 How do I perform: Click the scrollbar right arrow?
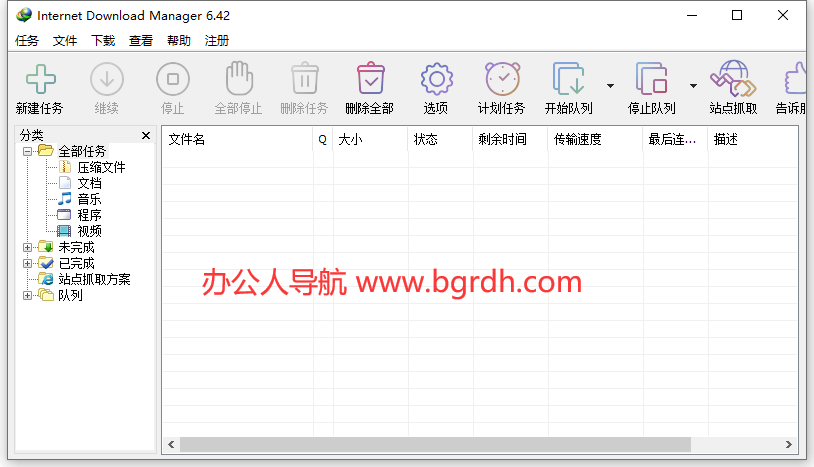tap(789, 445)
